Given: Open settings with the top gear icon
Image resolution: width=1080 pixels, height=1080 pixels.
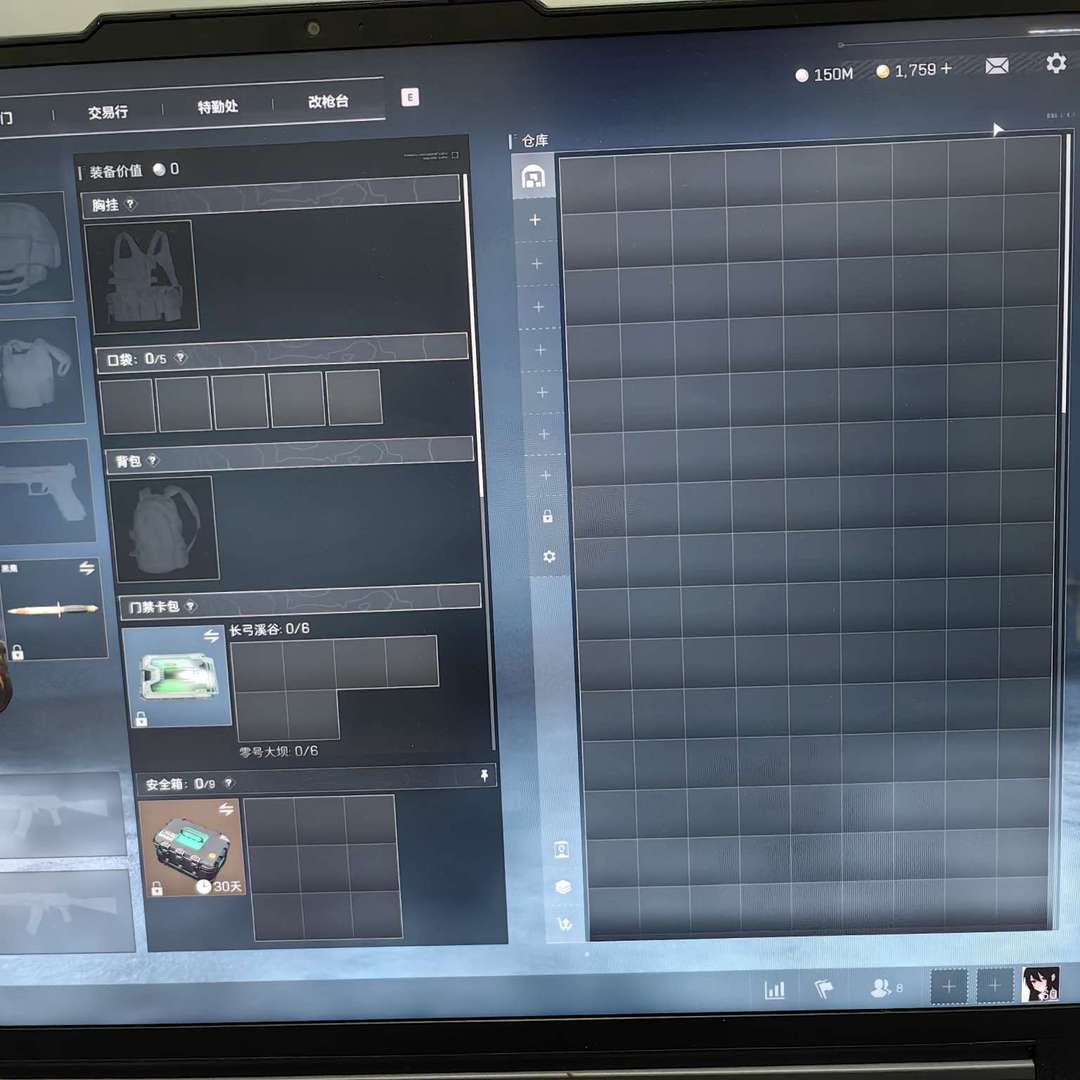Looking at the screenshot, I should pos(1056,63).
